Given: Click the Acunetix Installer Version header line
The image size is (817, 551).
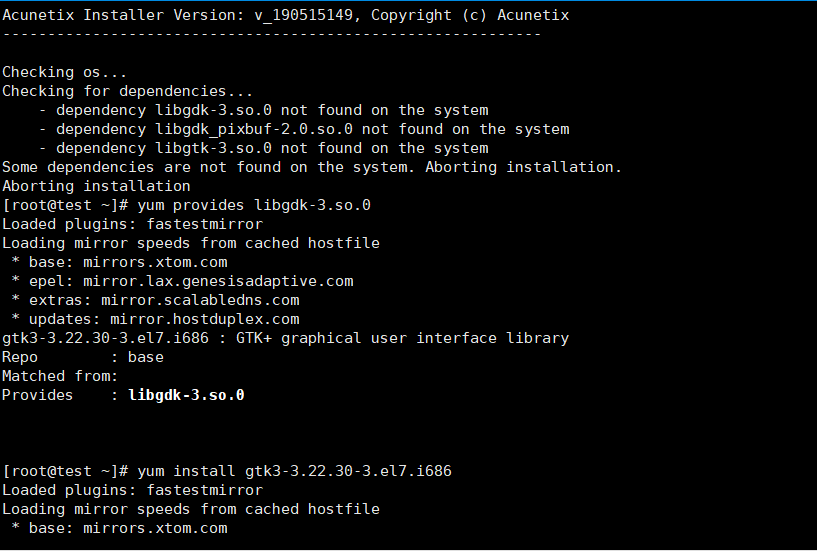Looking at the screenshot, I should tap(286, 15).
